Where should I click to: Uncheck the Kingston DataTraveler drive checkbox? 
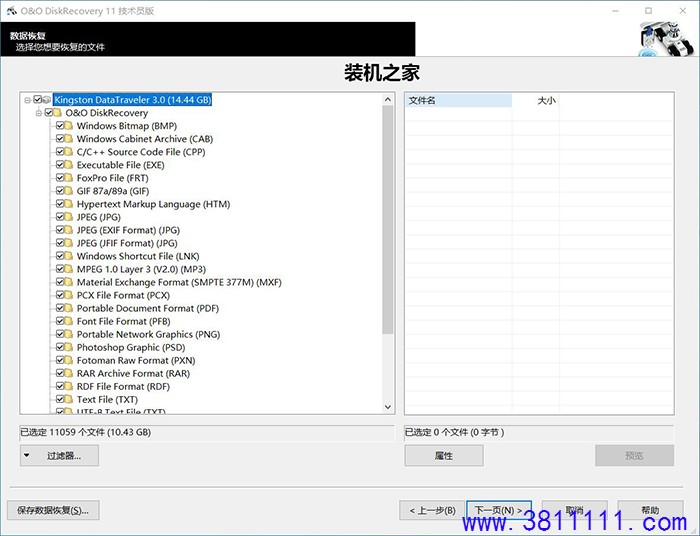(x=38, y=99)
